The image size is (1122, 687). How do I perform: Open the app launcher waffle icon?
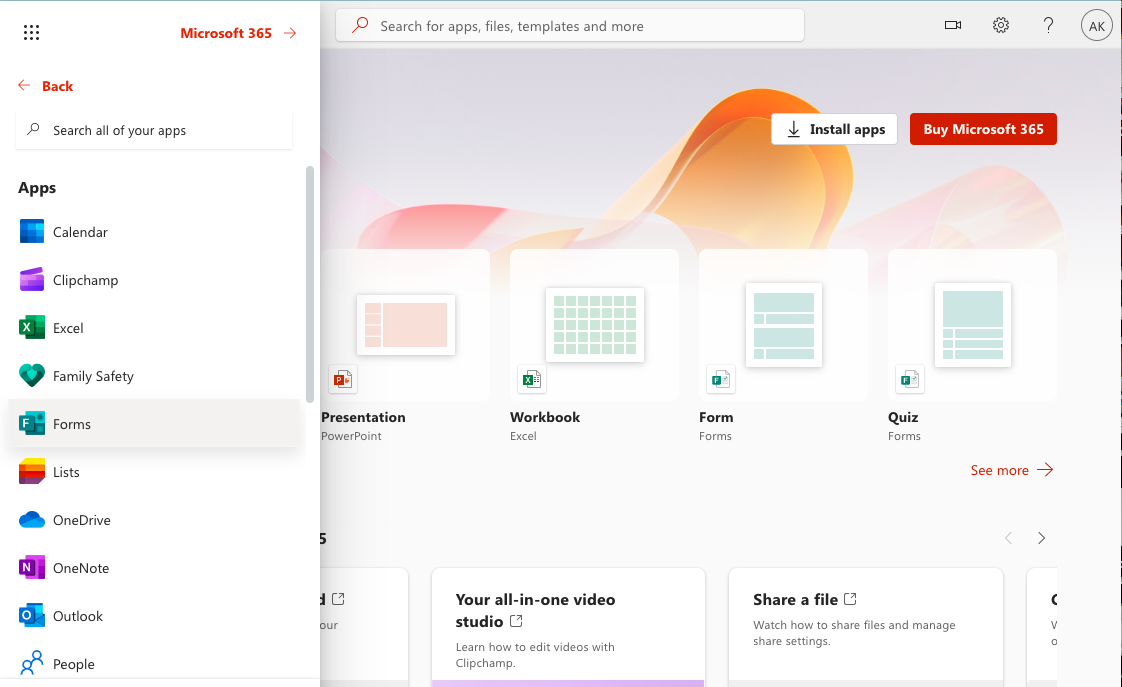coord(31,32)
